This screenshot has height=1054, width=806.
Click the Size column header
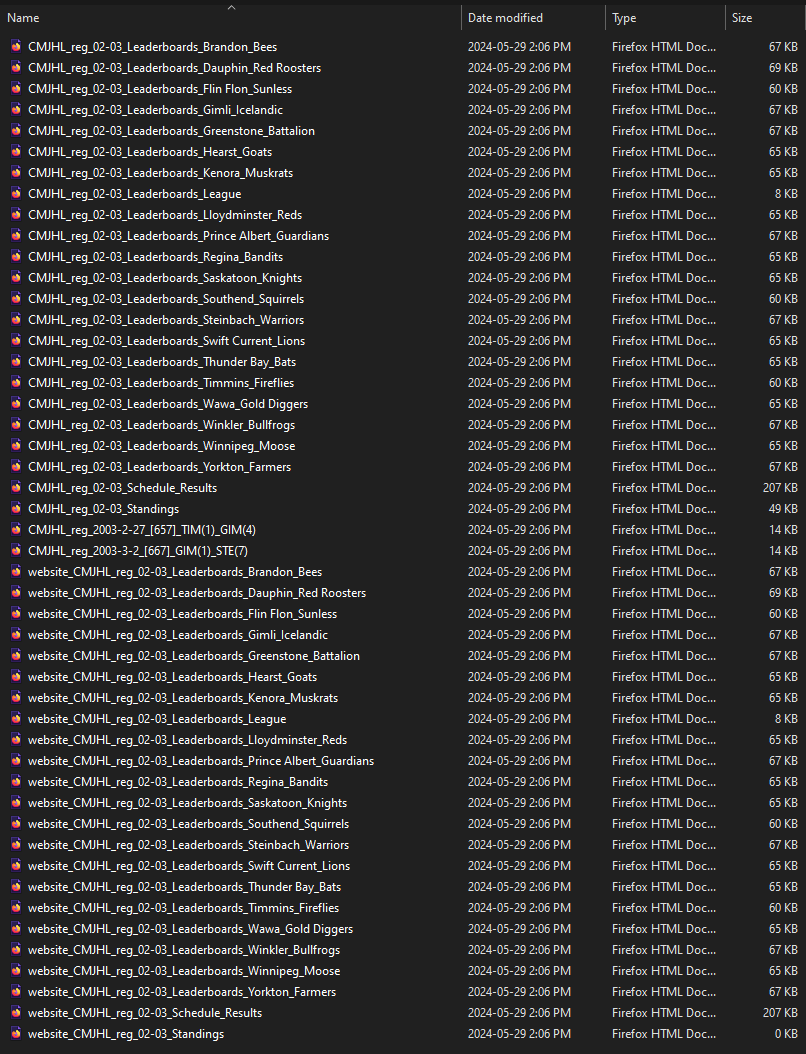(x=742, y=18)
